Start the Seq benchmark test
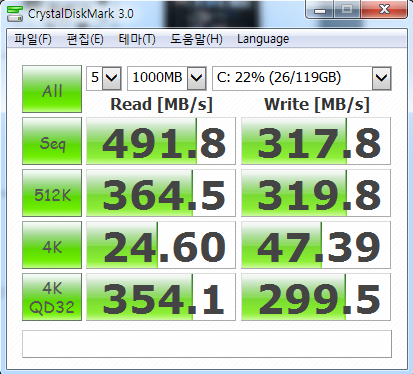 point(52,141)
